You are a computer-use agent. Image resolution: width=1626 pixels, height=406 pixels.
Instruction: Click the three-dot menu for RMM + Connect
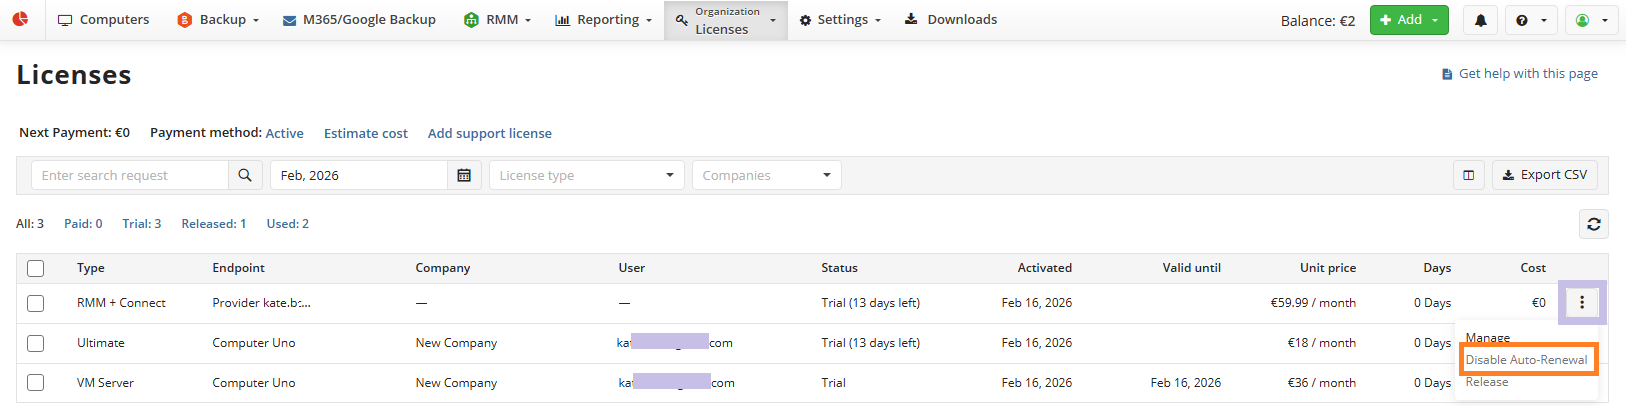point(1582,302)
